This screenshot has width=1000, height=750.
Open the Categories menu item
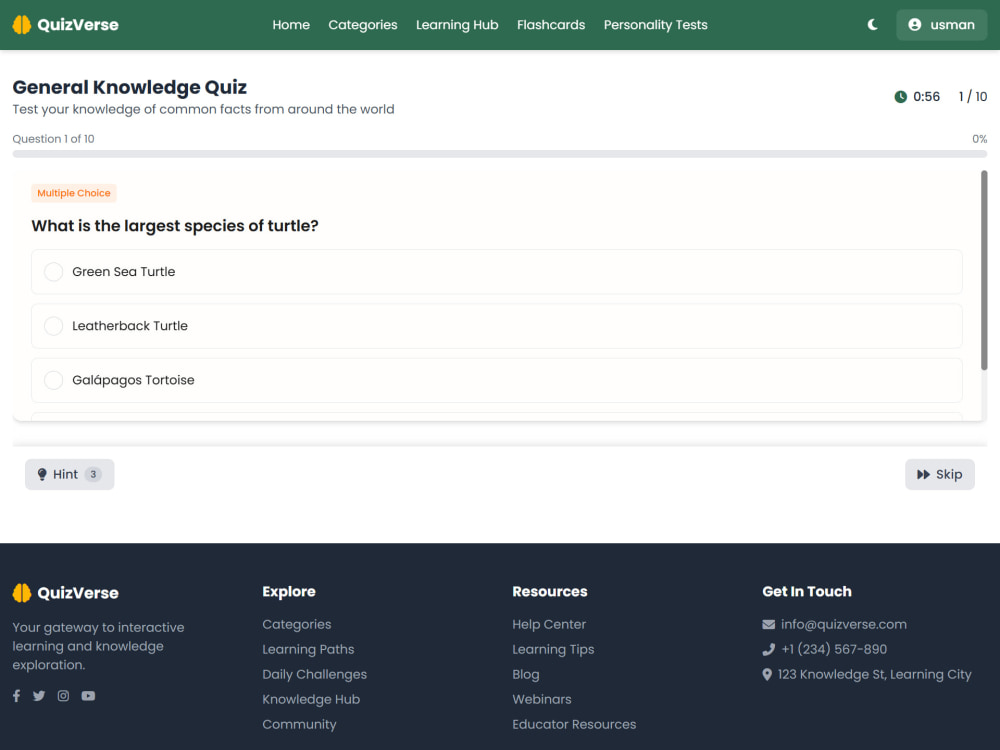(x=363, y=25)
